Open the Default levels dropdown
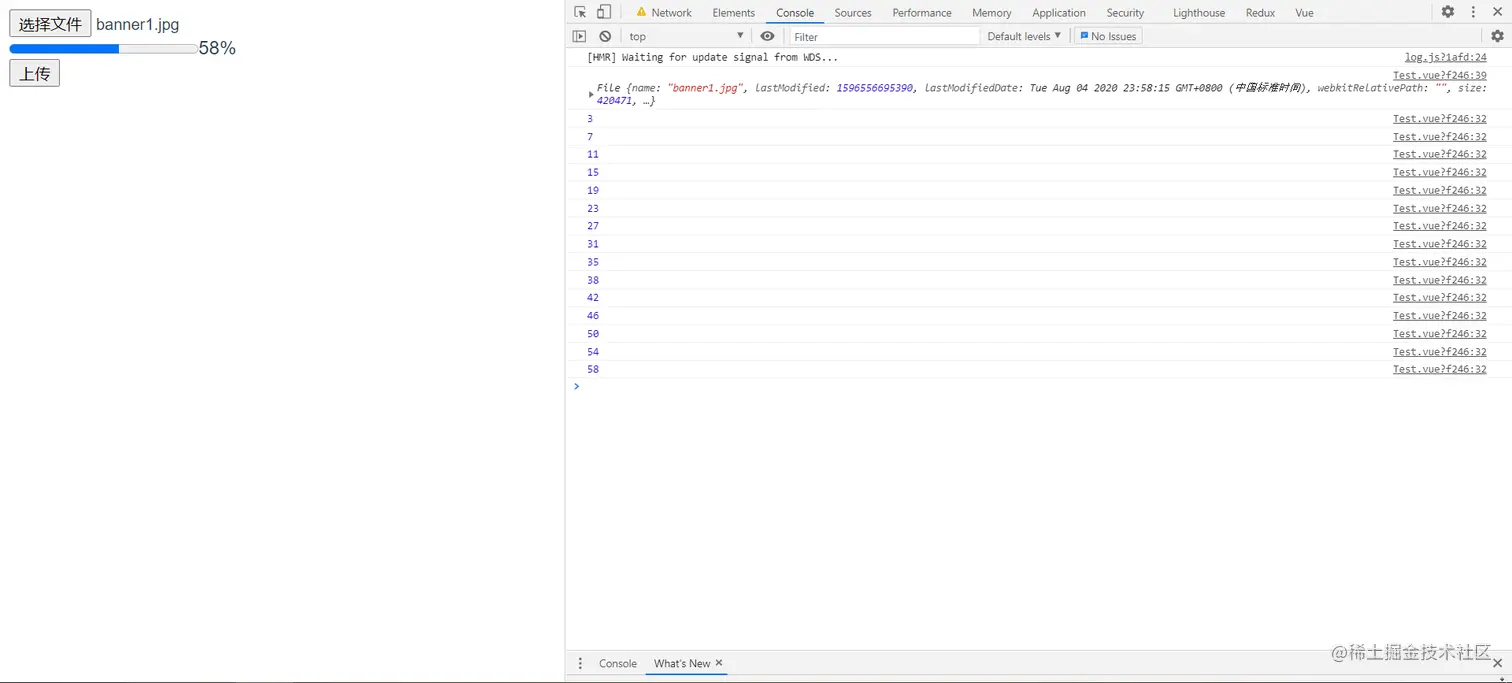This screenshot has height=683, width=1512. (1024, 36)
